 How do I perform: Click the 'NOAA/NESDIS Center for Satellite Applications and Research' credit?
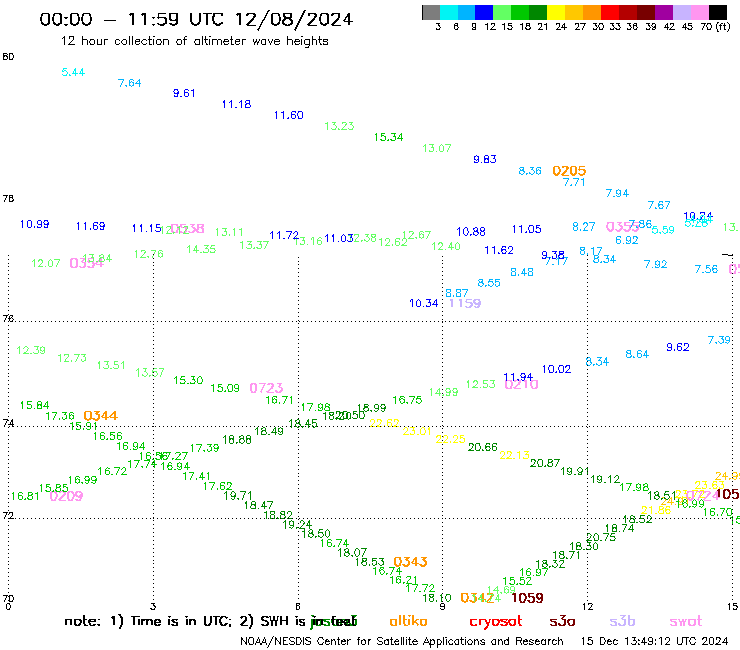(x=402, y=641)
